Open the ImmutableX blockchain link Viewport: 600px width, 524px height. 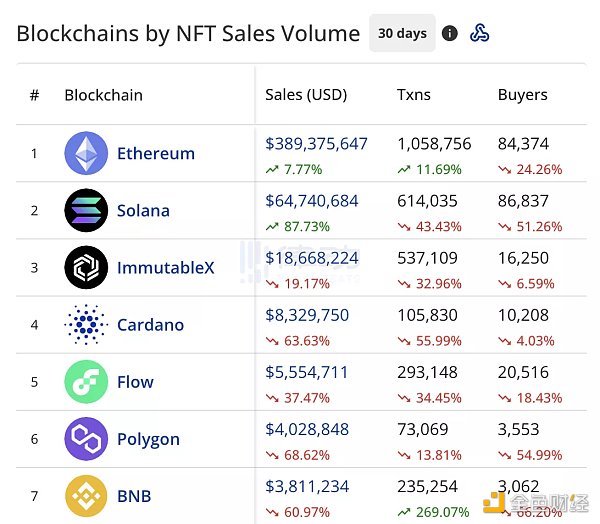pos(165,268)
